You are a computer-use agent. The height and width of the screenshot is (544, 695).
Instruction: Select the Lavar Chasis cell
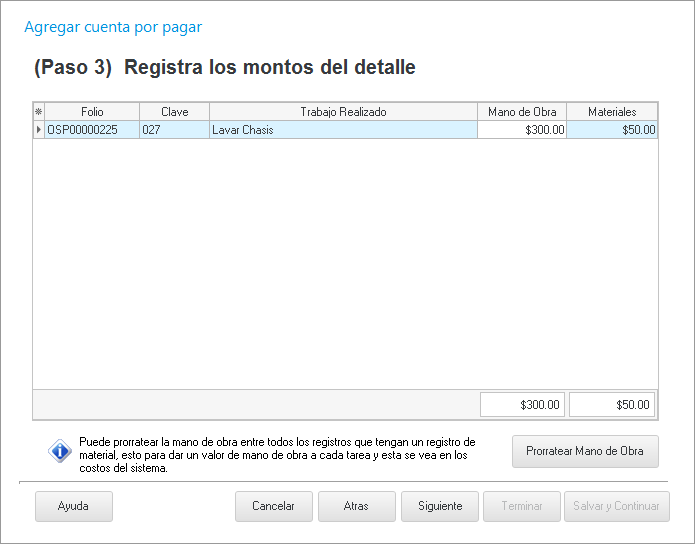click(343, 130)
